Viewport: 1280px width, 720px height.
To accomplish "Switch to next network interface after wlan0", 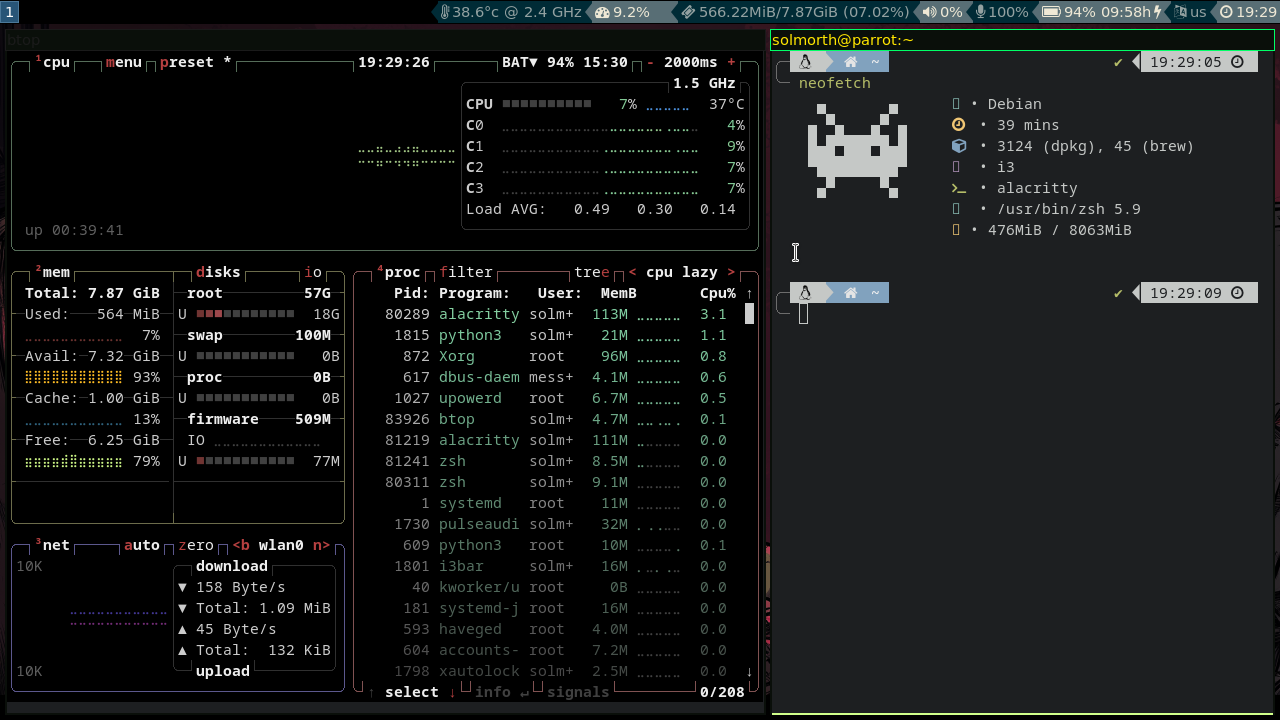I will pyautogui.click(x=321, y=545).
